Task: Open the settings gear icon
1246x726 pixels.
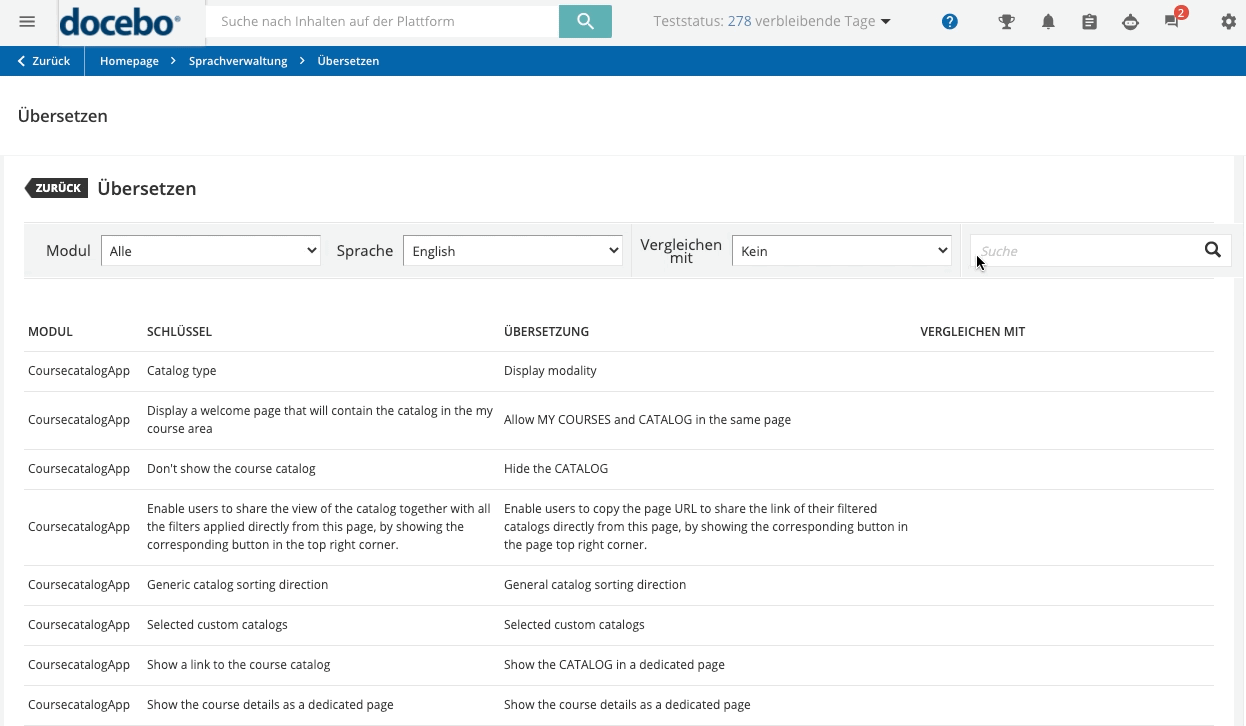Action: pos(1229,21)
